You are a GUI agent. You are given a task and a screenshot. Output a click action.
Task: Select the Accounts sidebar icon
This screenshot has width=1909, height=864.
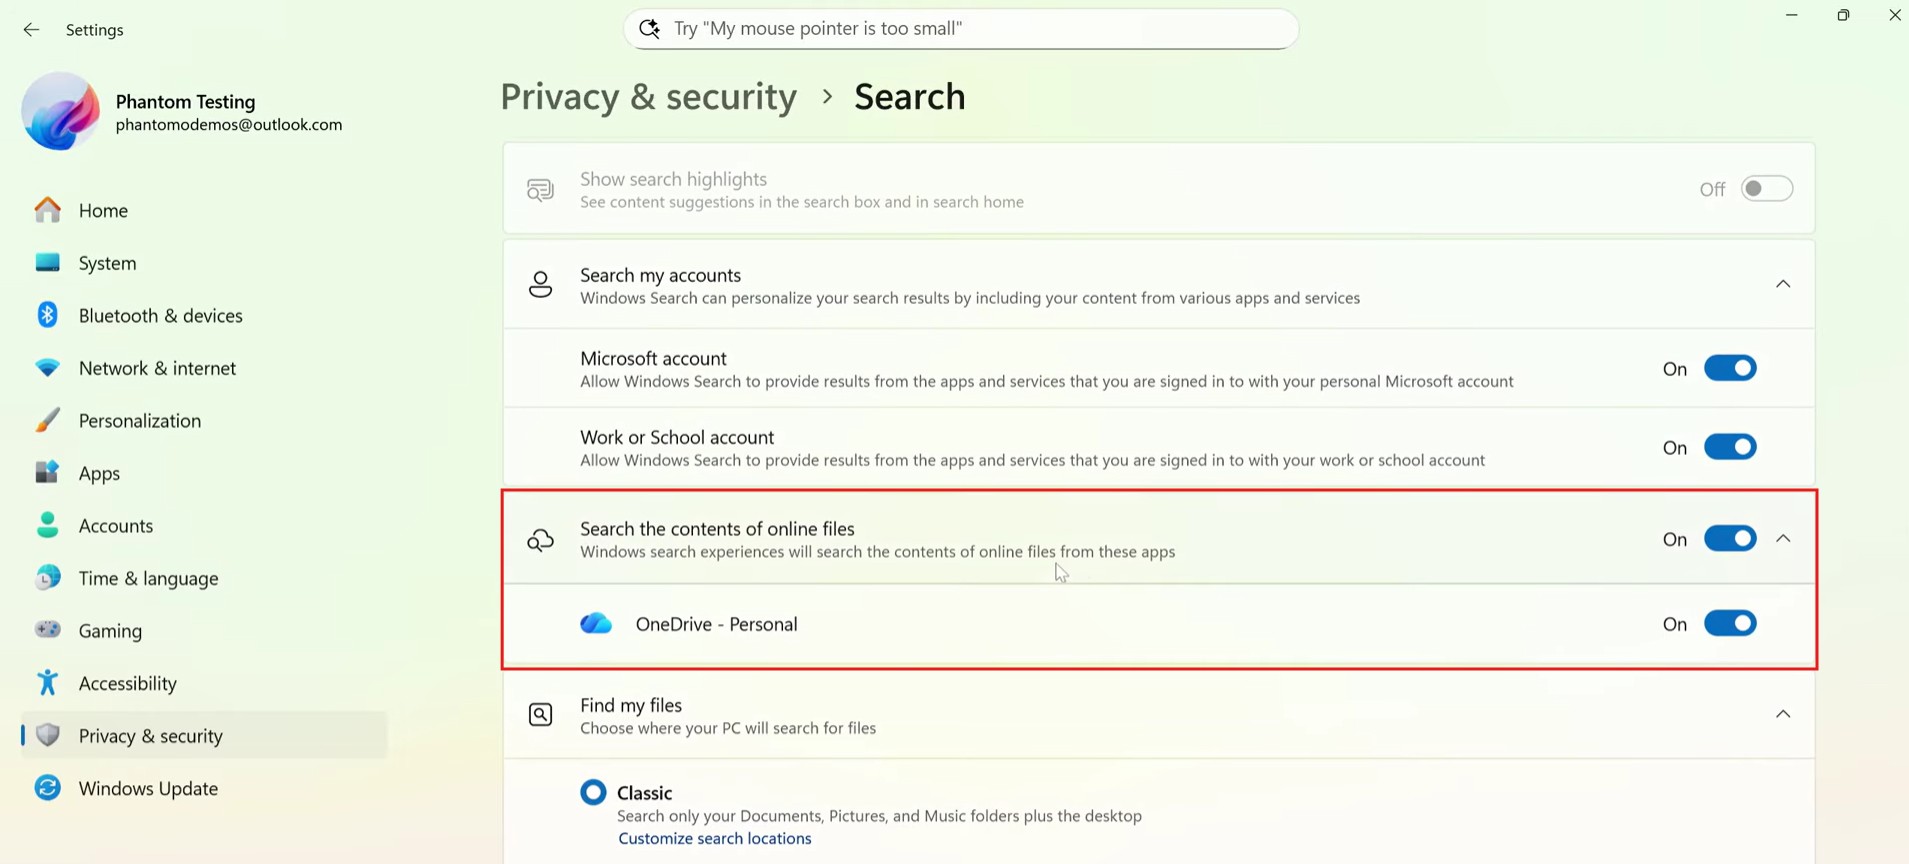pyautogui.click(x=47, y=525)
